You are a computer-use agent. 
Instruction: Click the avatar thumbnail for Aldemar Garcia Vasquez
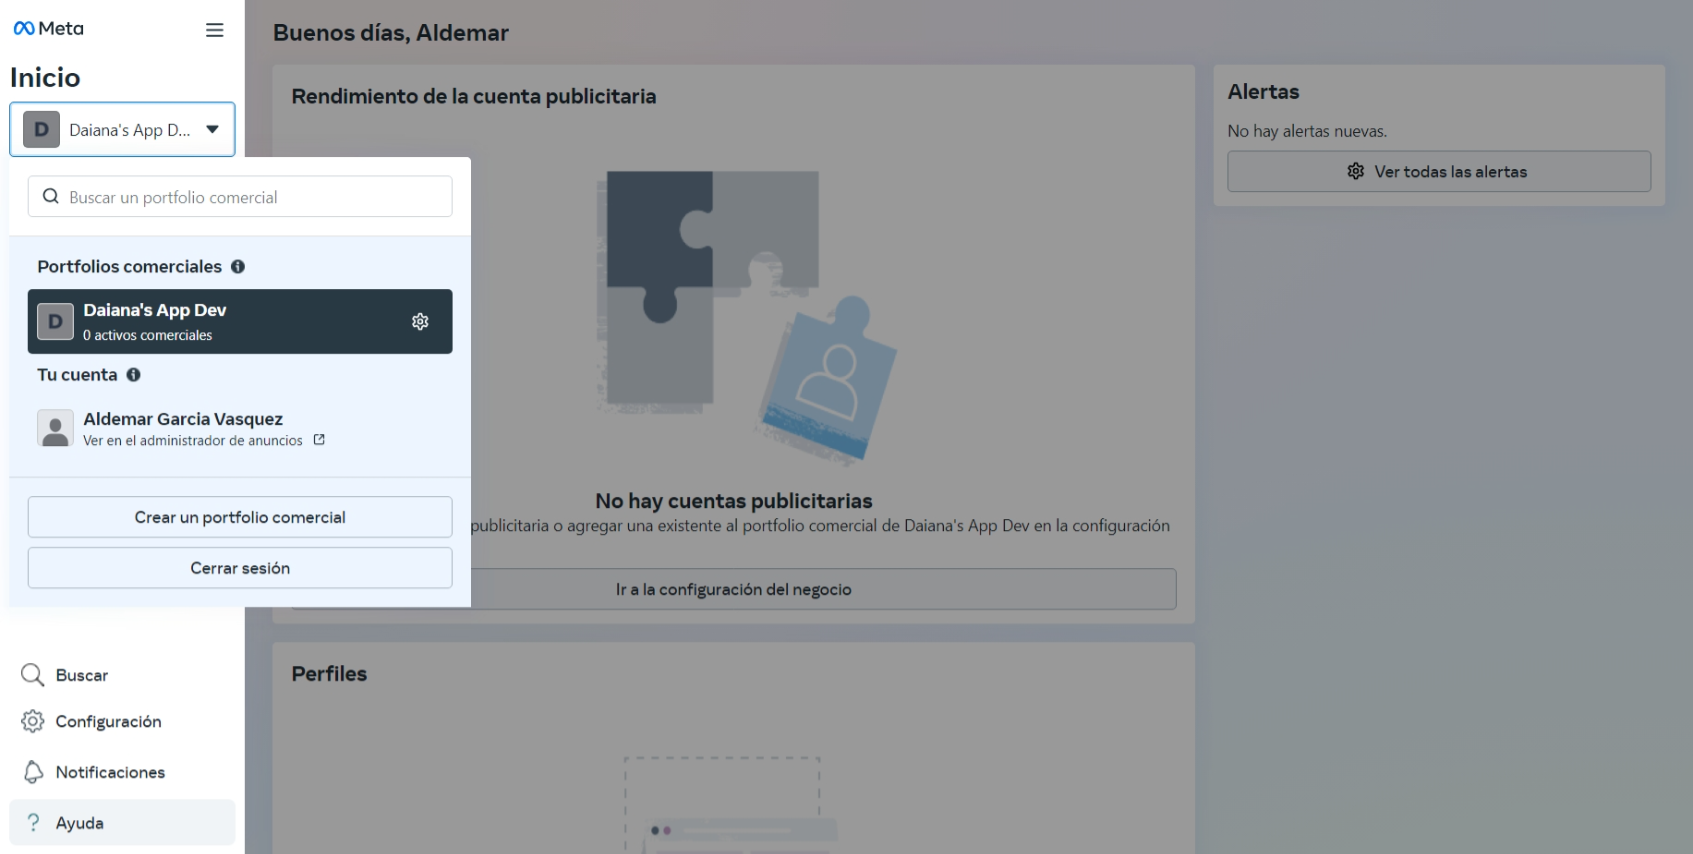tap(55, 428)
